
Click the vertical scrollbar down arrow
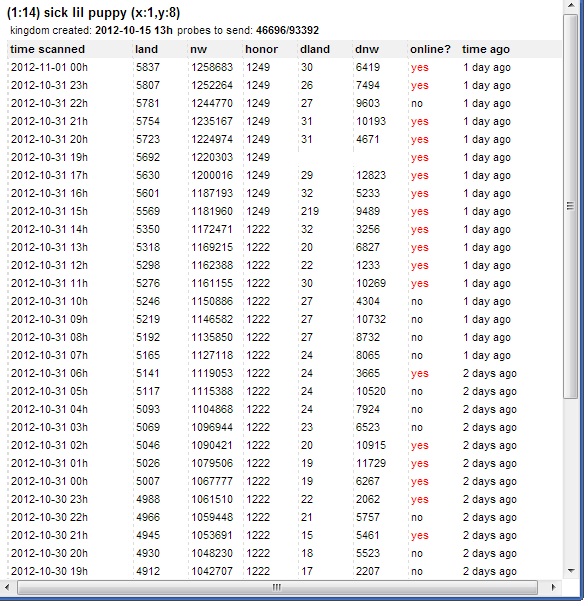(x=570, y=571)
